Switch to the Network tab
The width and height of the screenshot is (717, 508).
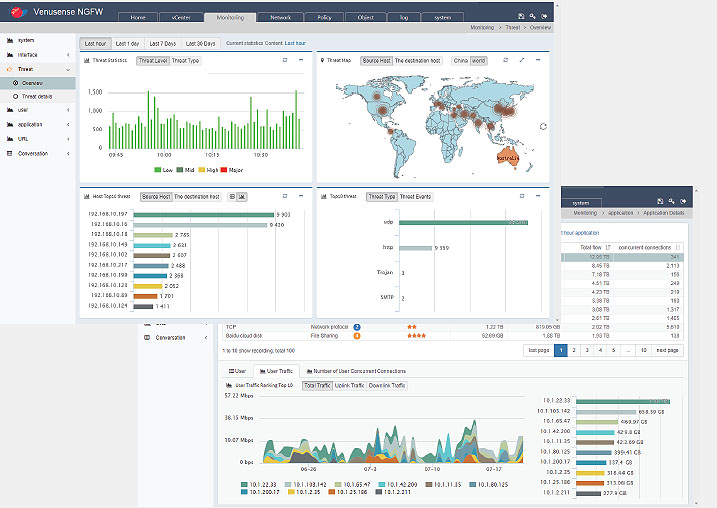pyautogui.click(x=281, y=18)
